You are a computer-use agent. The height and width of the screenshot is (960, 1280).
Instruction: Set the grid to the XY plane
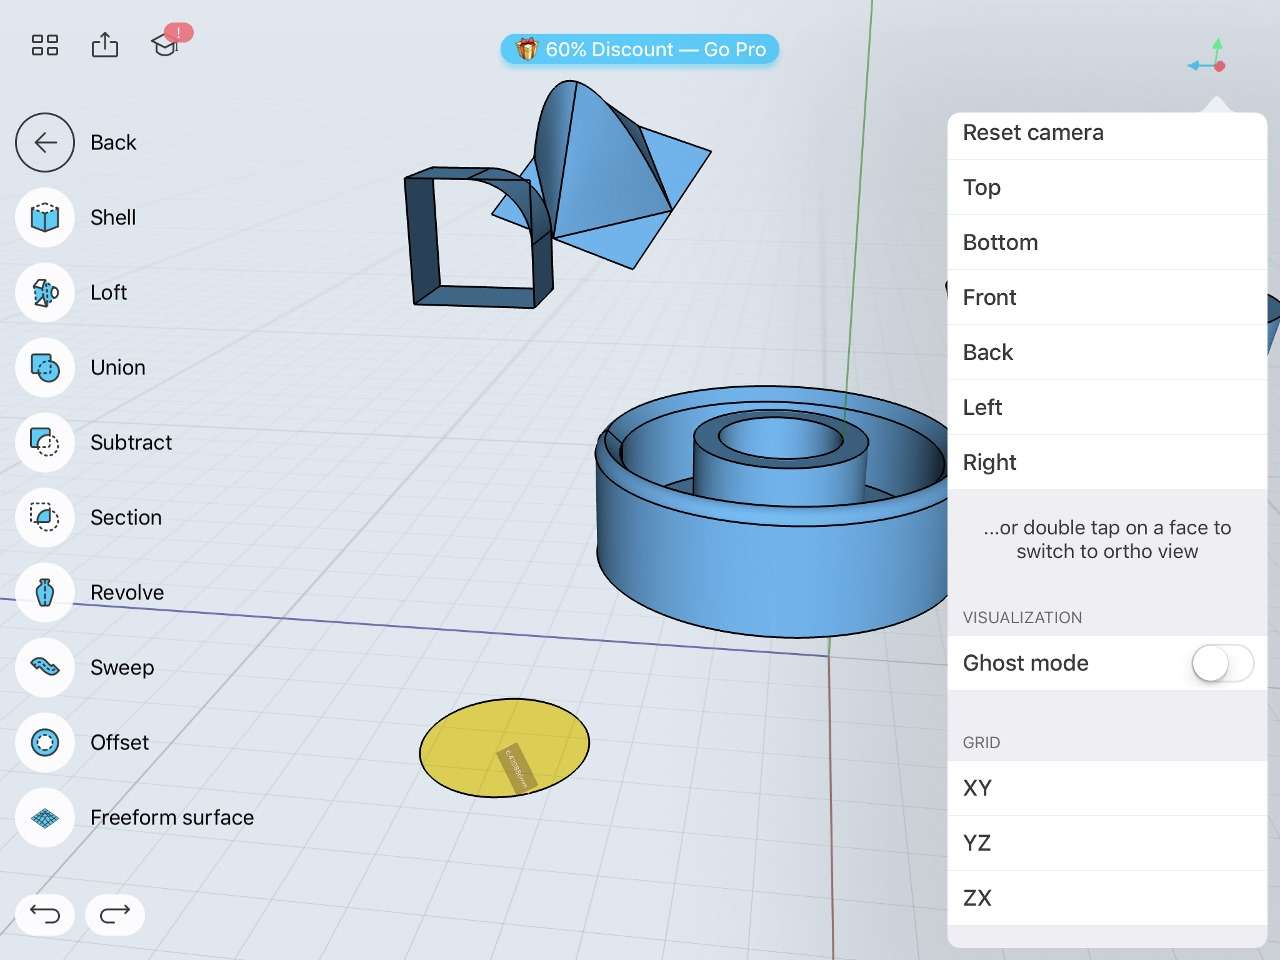(1106, 788)
